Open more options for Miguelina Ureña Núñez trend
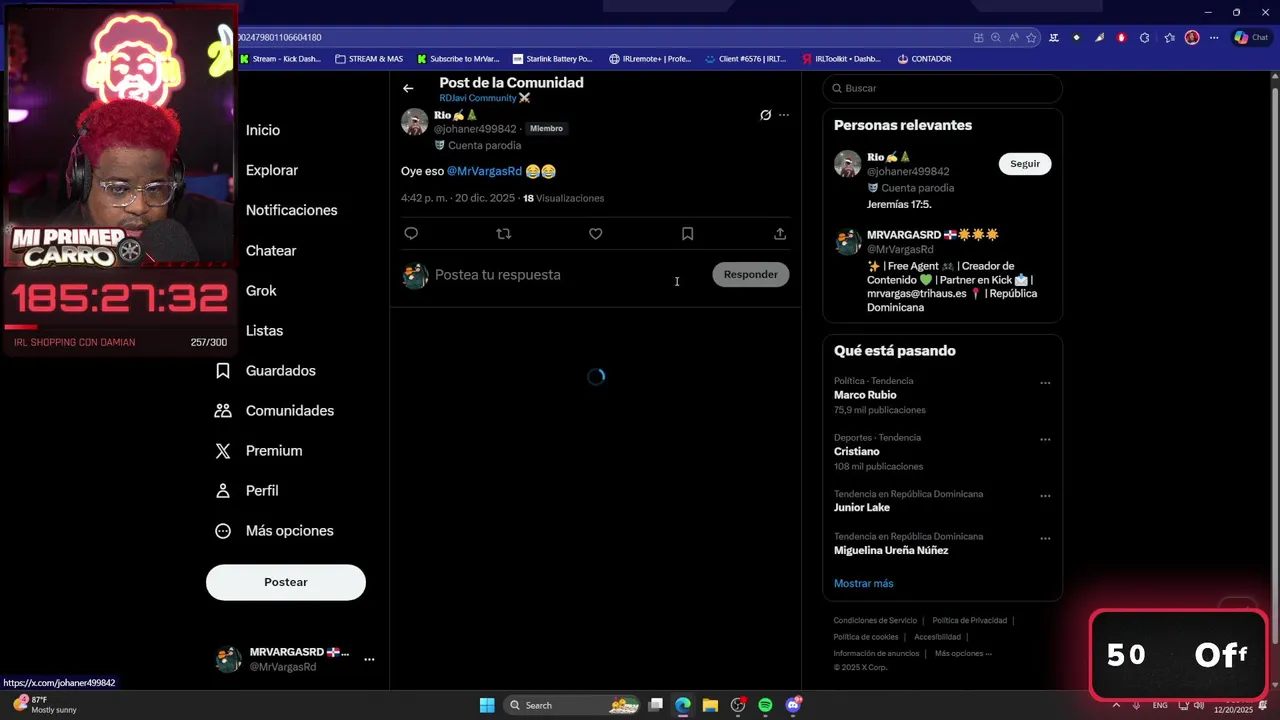The width and height of the screenshot is (1280, 720). click(x=1045, y=539)
